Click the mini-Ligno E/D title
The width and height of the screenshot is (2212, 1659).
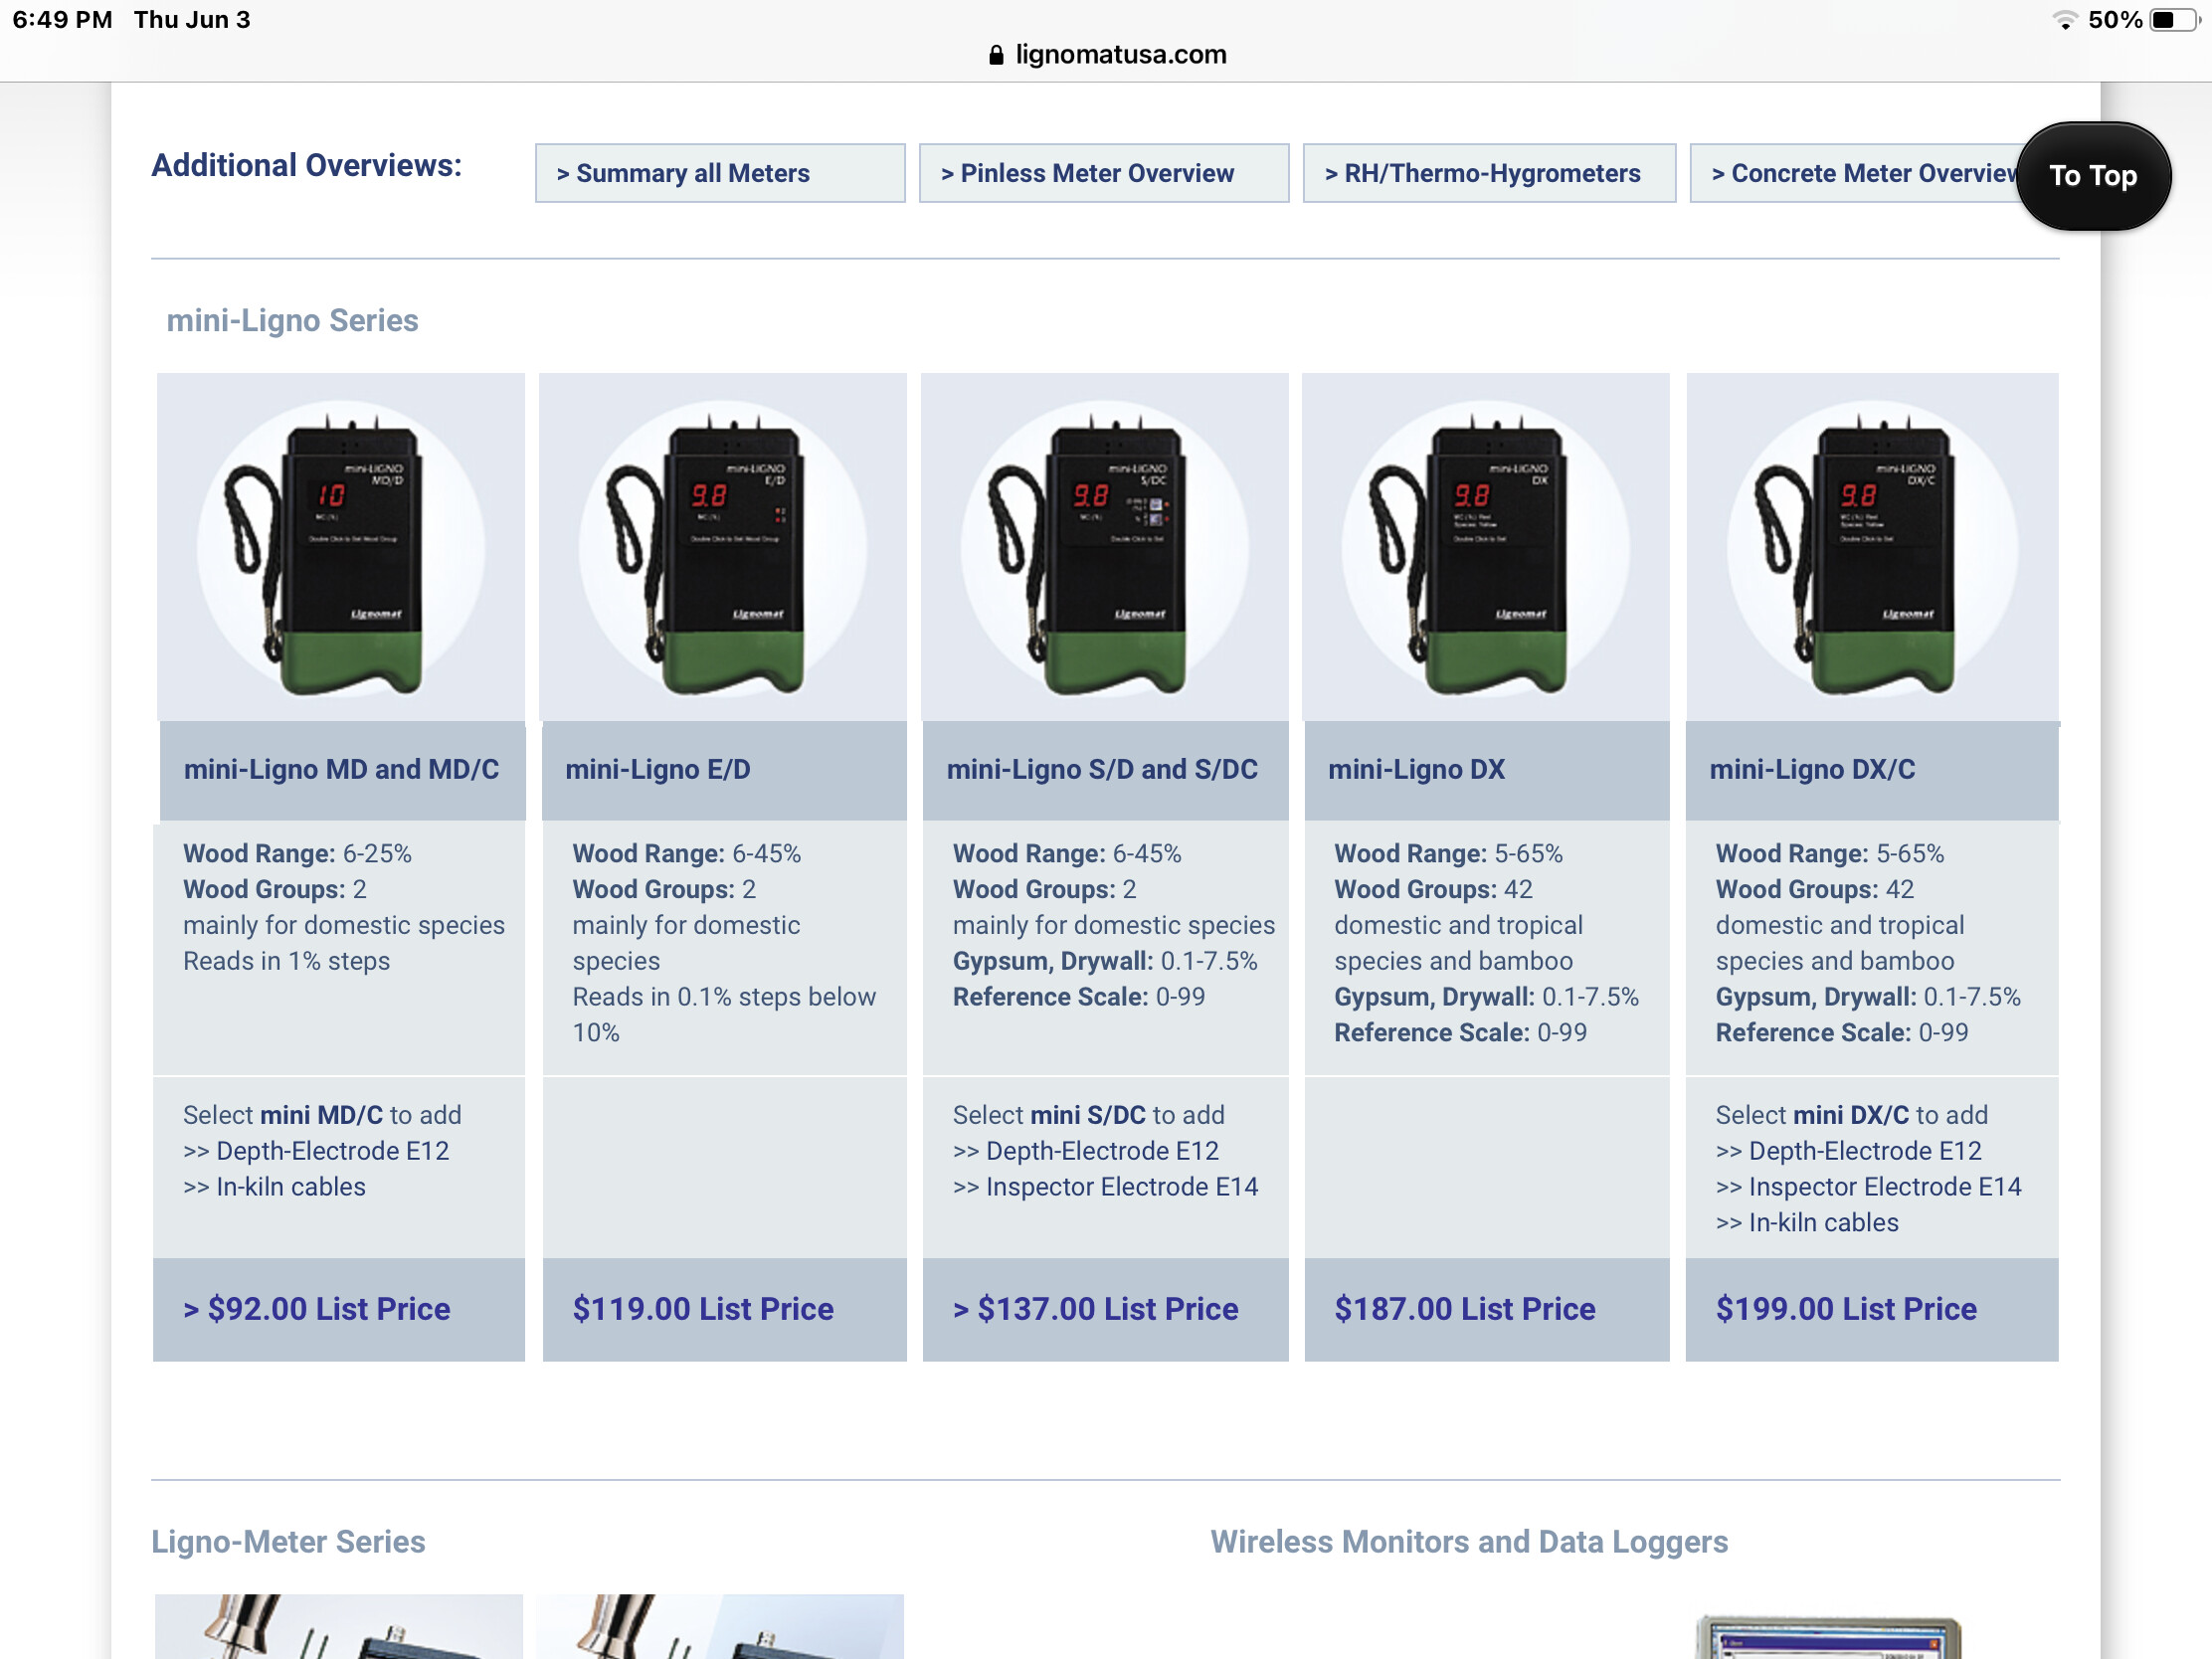click(657, 769)
